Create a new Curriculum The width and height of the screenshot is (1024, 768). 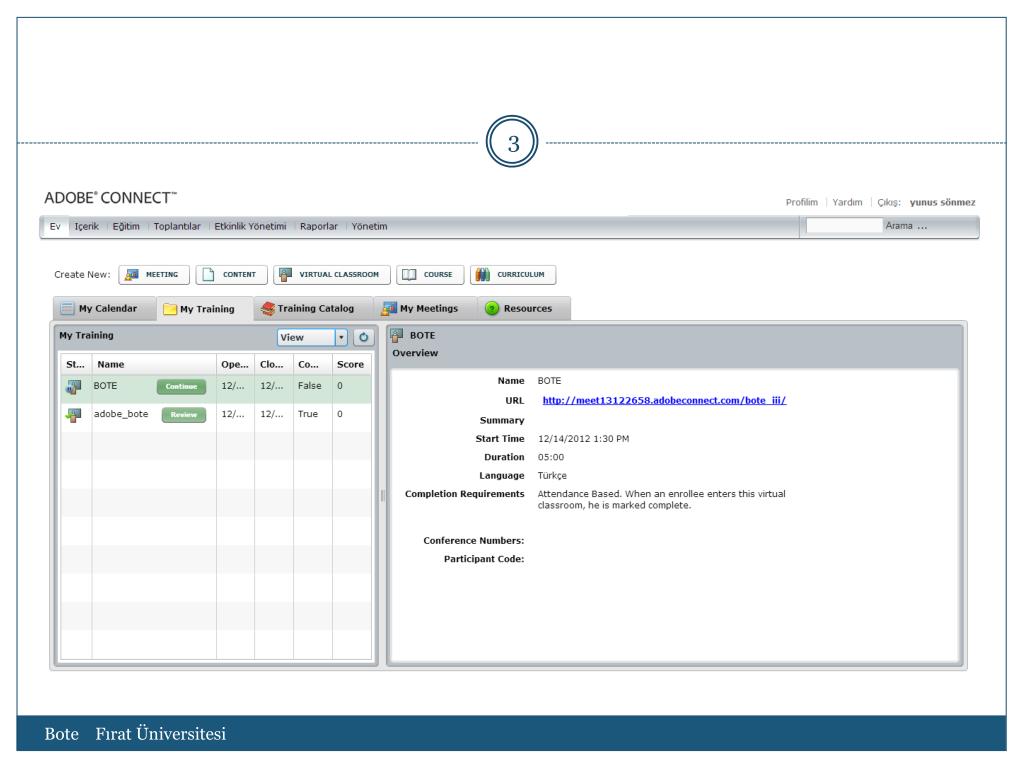tap(513, 275)
